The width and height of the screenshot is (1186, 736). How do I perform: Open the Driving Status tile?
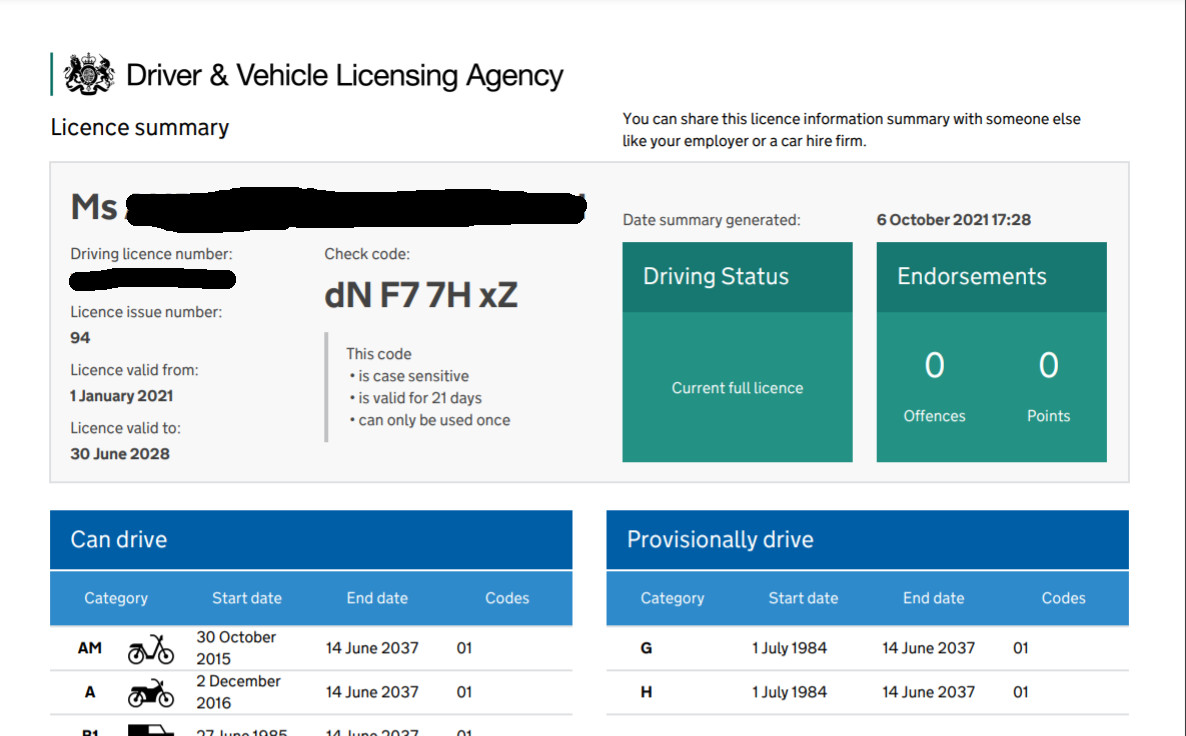click(737, 276)
